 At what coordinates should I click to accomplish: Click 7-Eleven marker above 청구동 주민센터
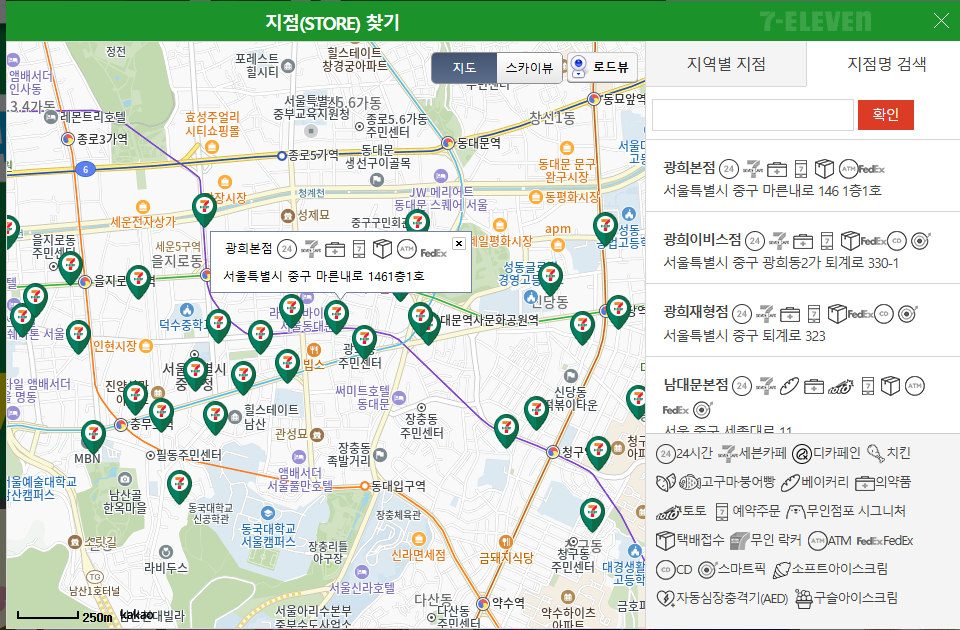[592, 513]
